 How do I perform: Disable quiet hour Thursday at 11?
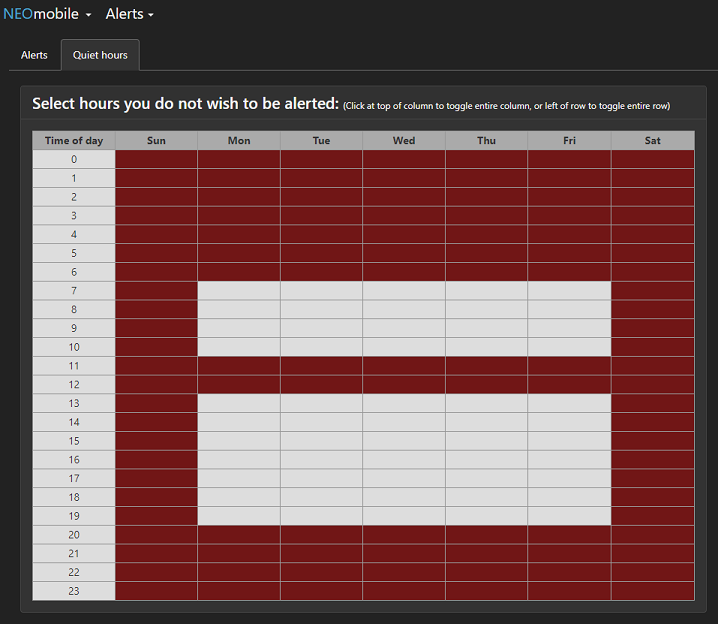click(486, 366)
